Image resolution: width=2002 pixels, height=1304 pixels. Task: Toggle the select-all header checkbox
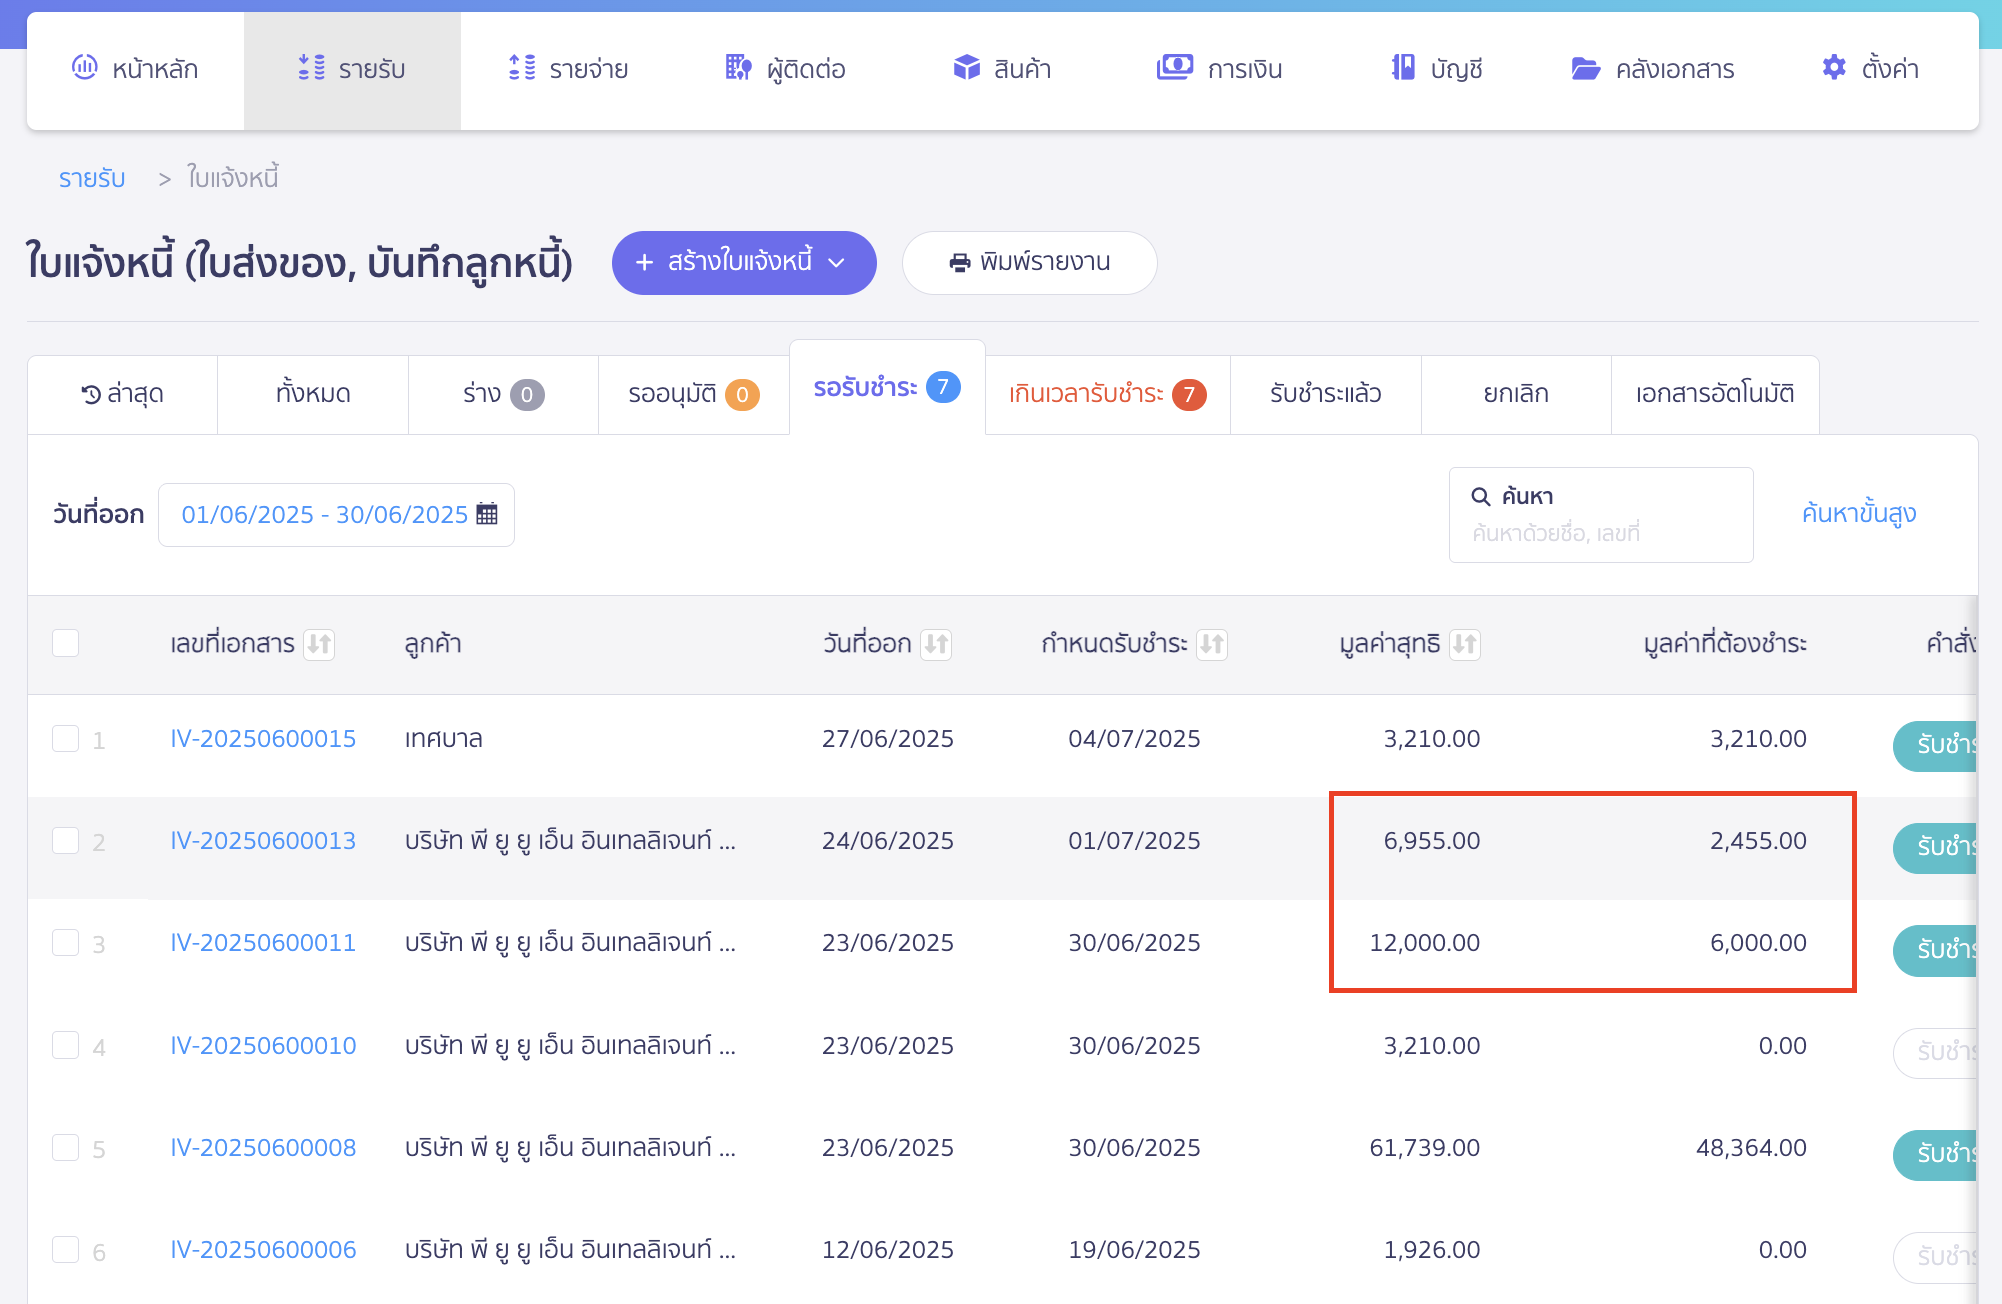pyautogui.click(x=66, y=643)
